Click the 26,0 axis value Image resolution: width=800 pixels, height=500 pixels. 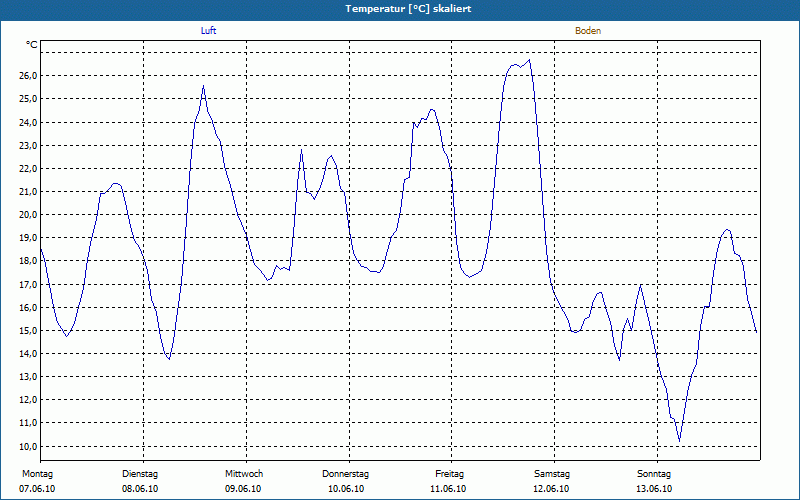tap(28, 76)
